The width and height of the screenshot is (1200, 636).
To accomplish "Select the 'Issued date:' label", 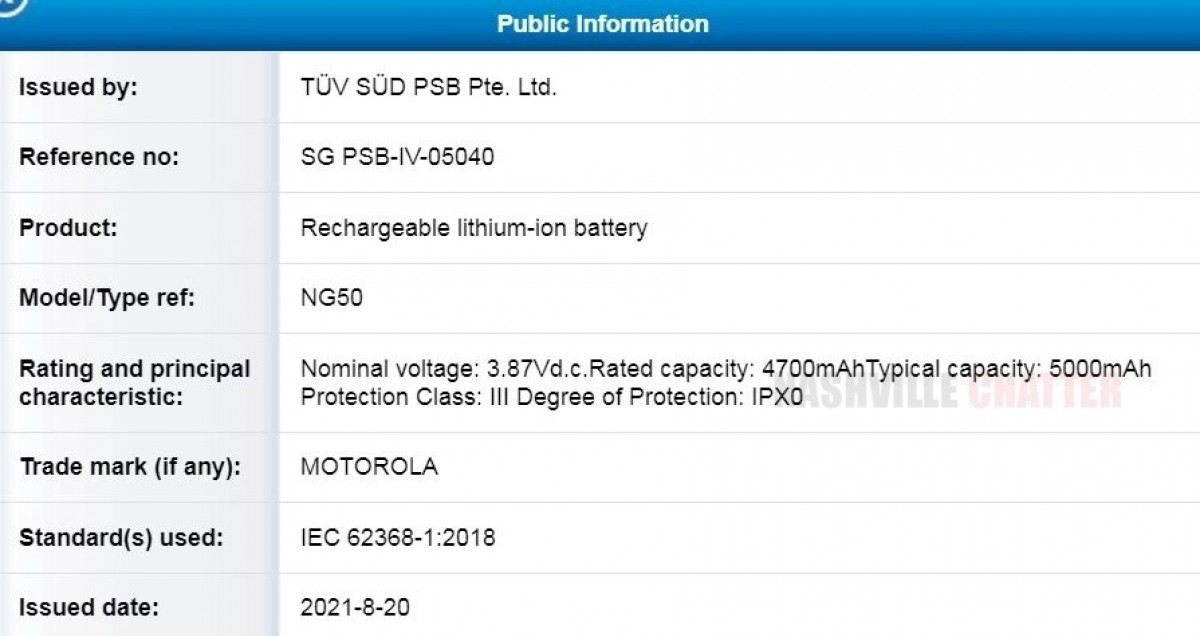I will [x=89, y=607].
